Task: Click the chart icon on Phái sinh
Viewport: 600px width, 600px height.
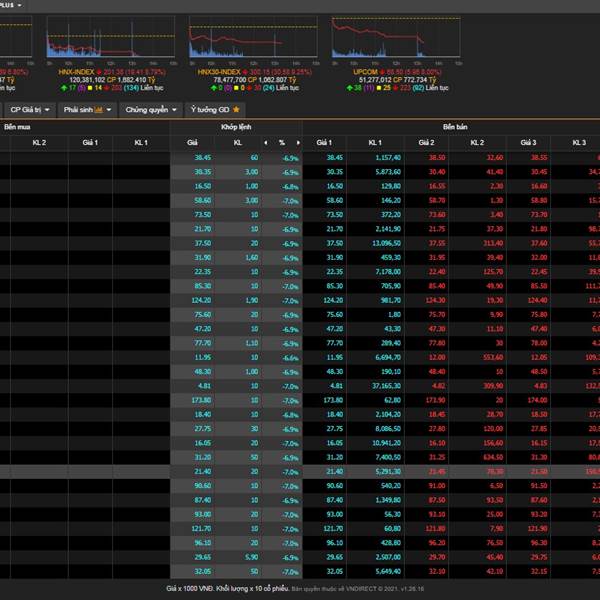Action: click(99, 110)
